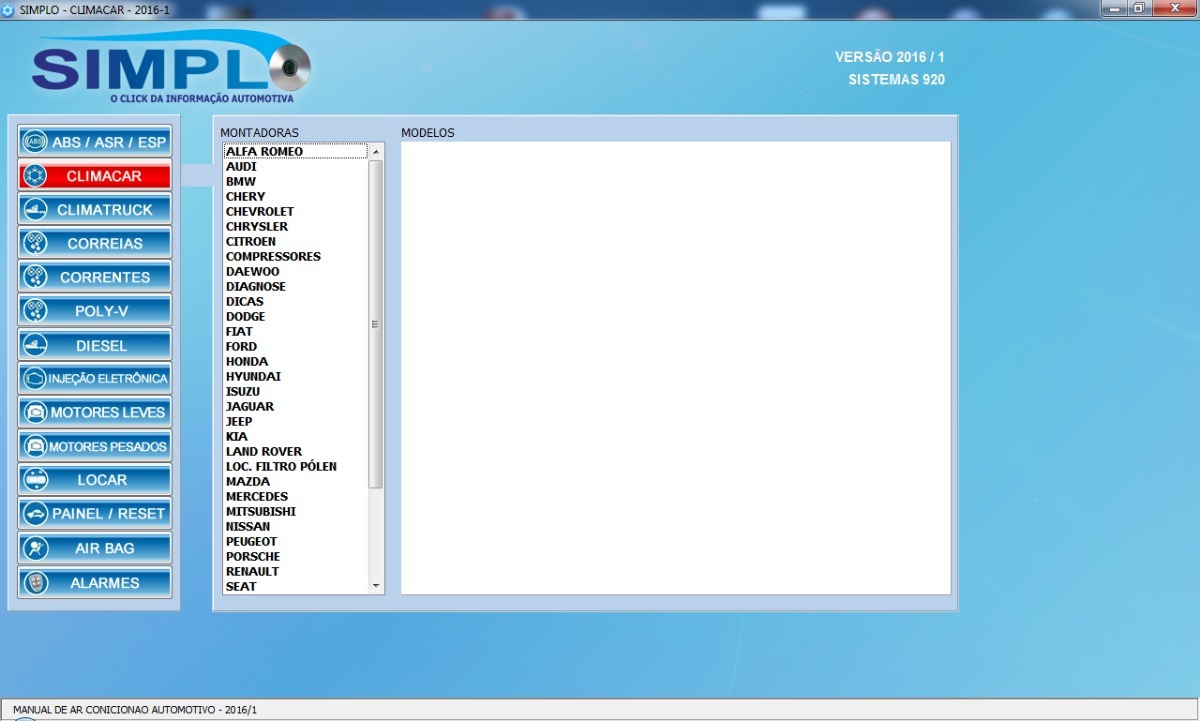Select SEAT from the list

[x=295, y=586]
